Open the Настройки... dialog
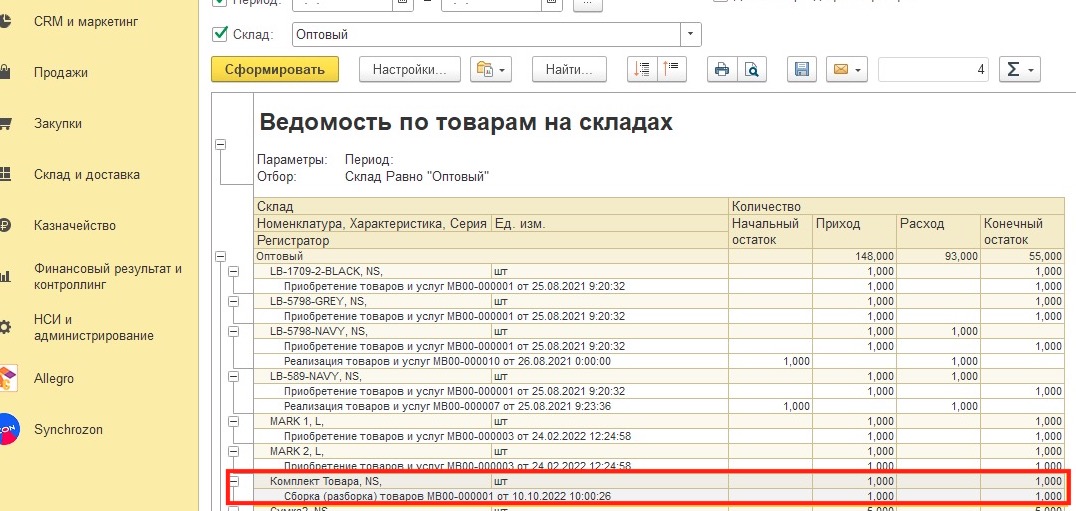 click(410, 69)
